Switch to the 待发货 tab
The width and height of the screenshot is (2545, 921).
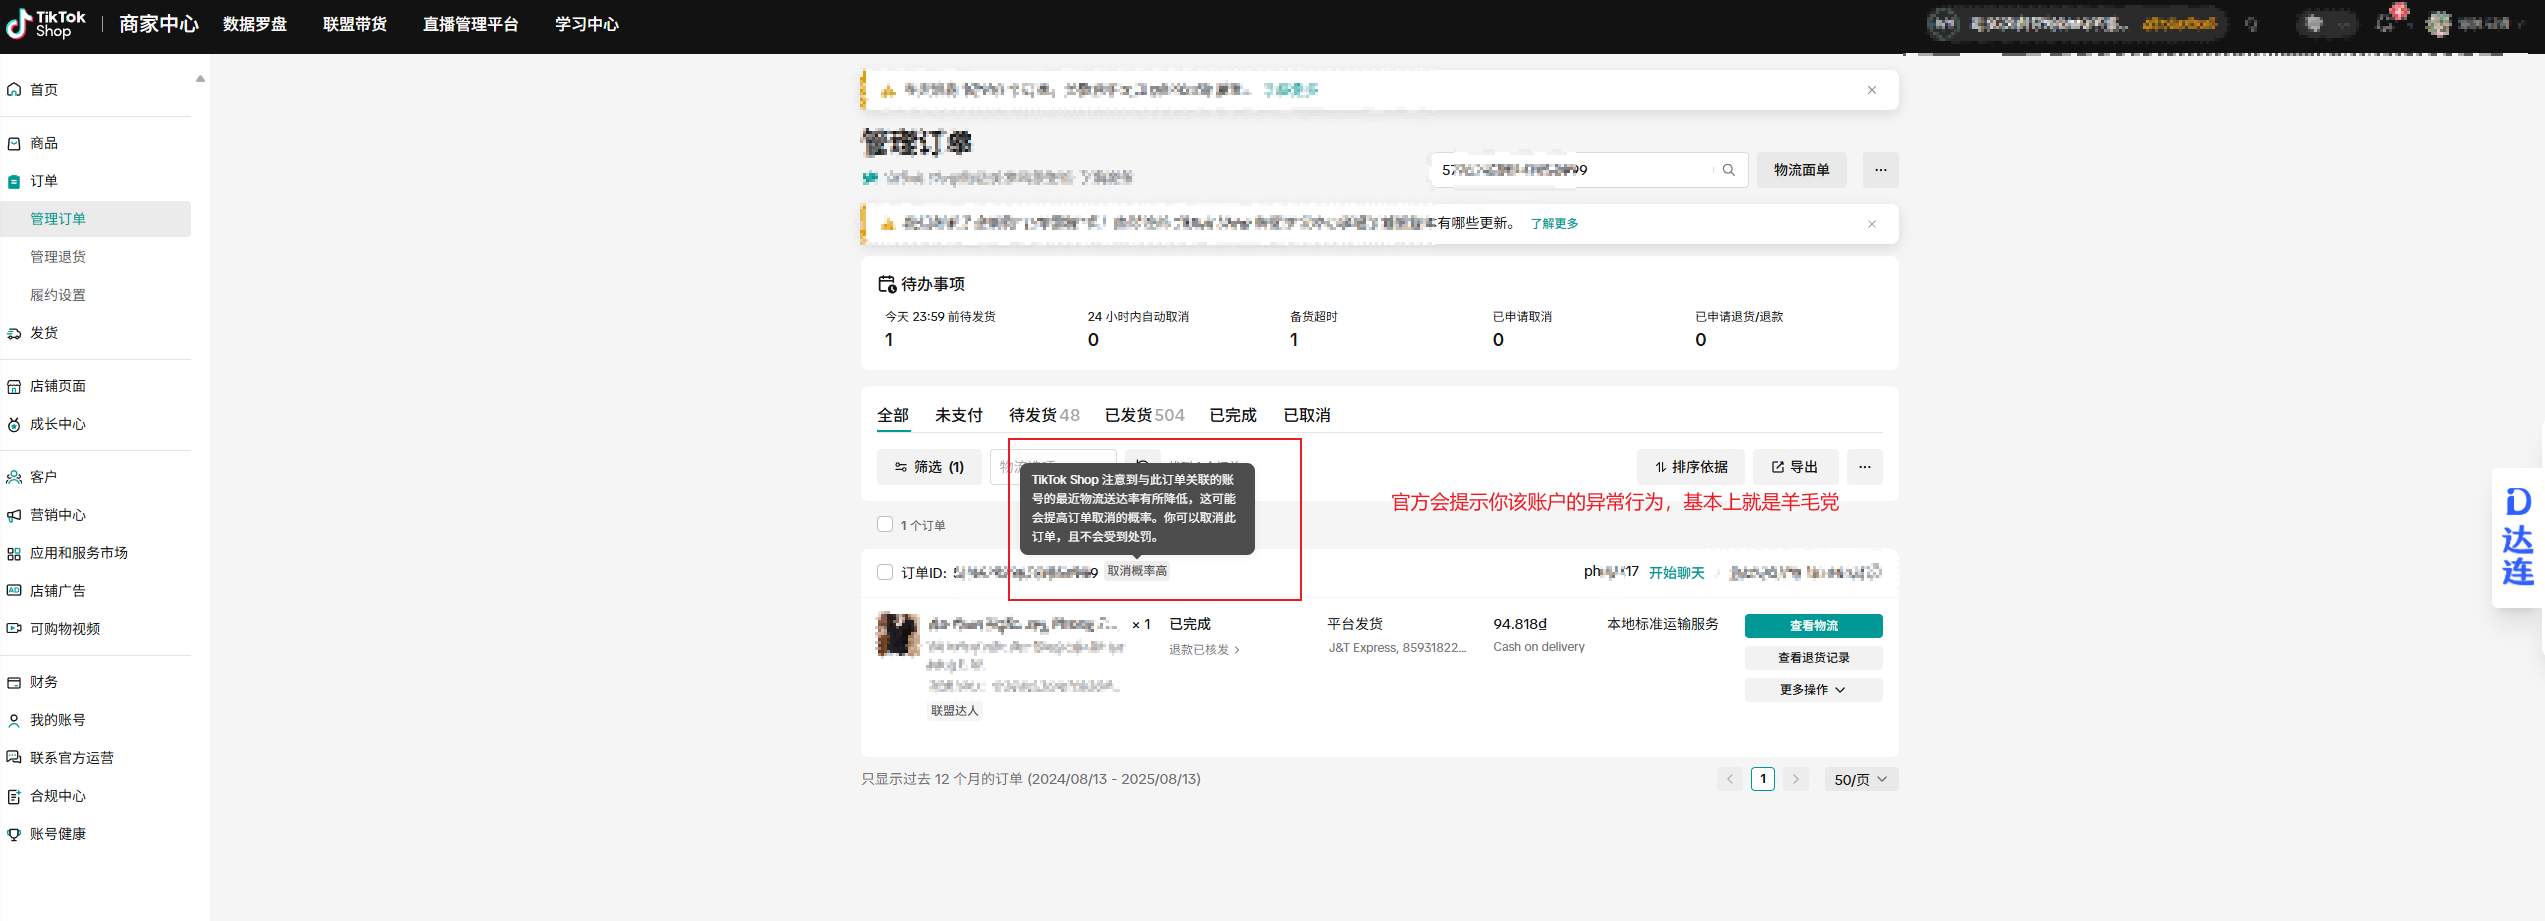1044,415
